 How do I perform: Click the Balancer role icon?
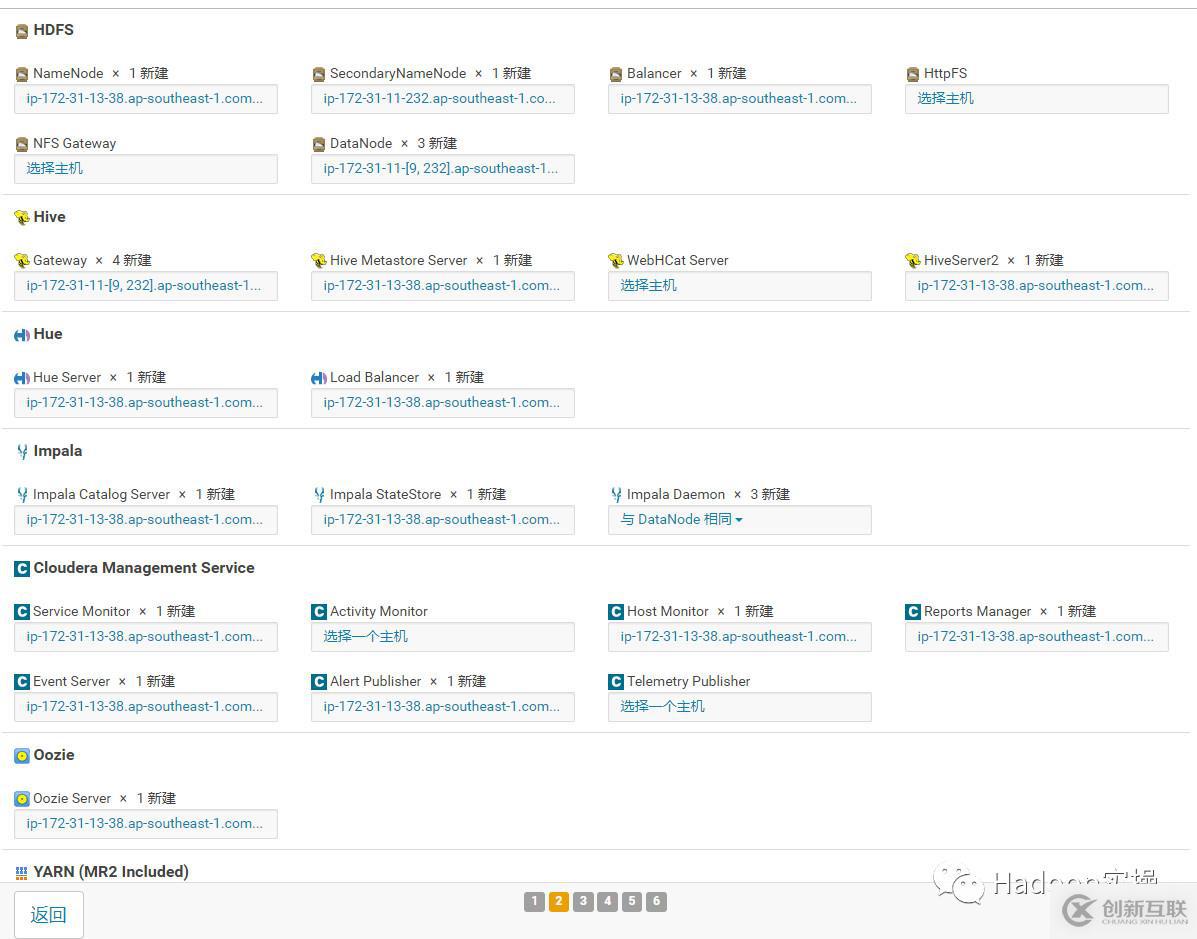pyautogui.click(x=616, y=75)
